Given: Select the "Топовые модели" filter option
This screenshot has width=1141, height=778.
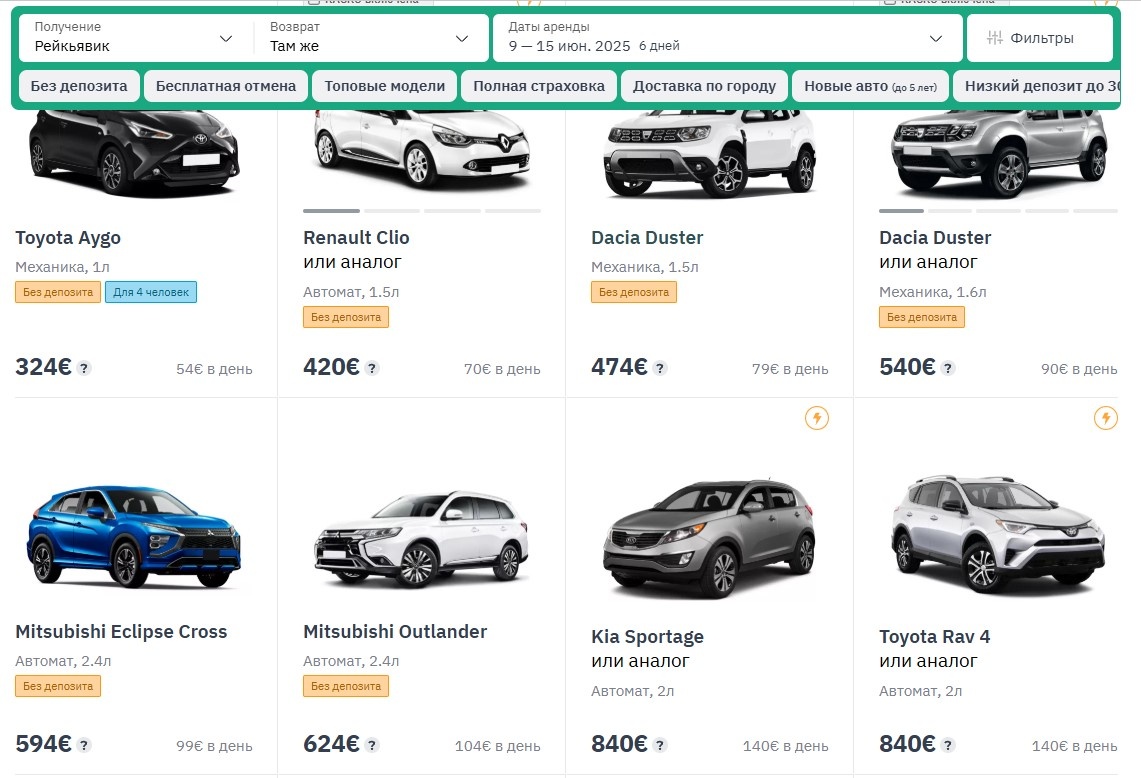Looking at the screenshot, I should point(384,86).
